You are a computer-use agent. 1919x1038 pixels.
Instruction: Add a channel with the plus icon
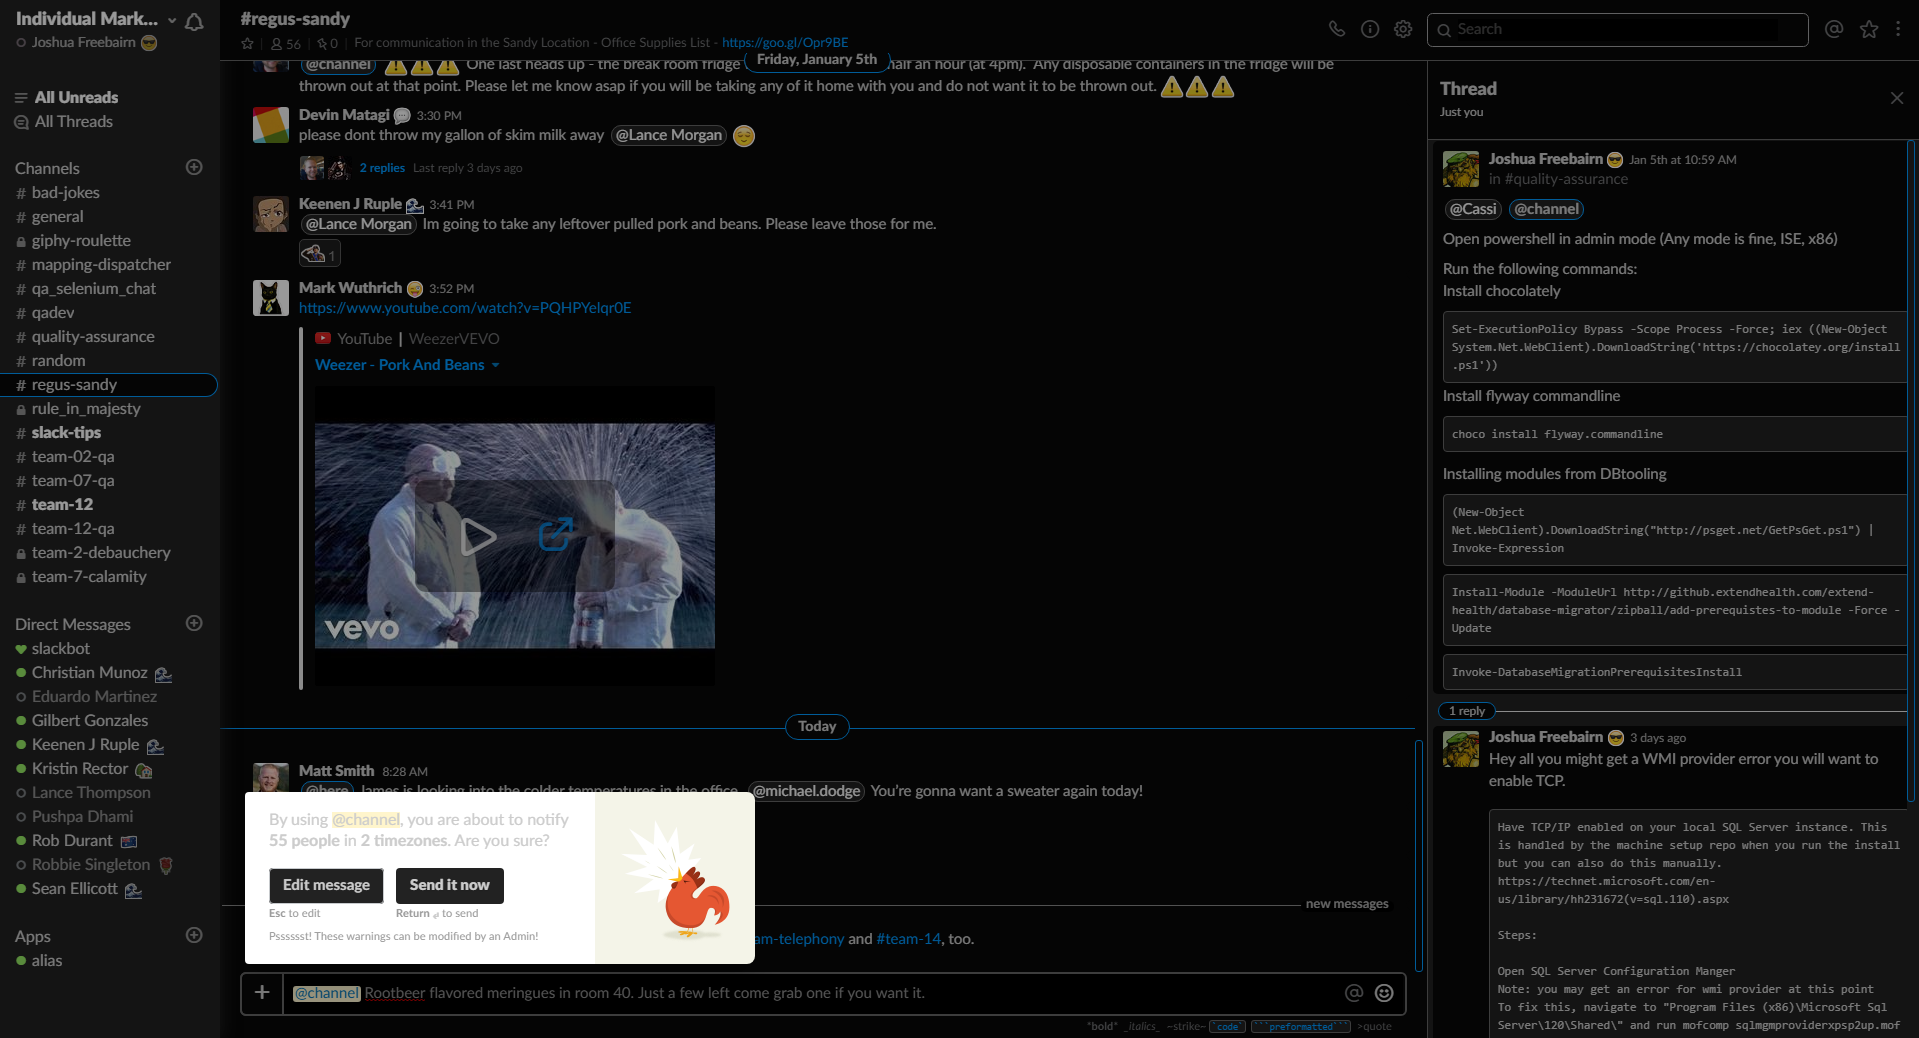(194, 167)
